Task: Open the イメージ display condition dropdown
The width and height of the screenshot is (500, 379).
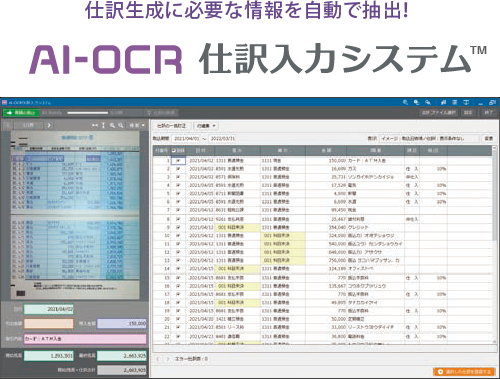Action: [429, 138]
